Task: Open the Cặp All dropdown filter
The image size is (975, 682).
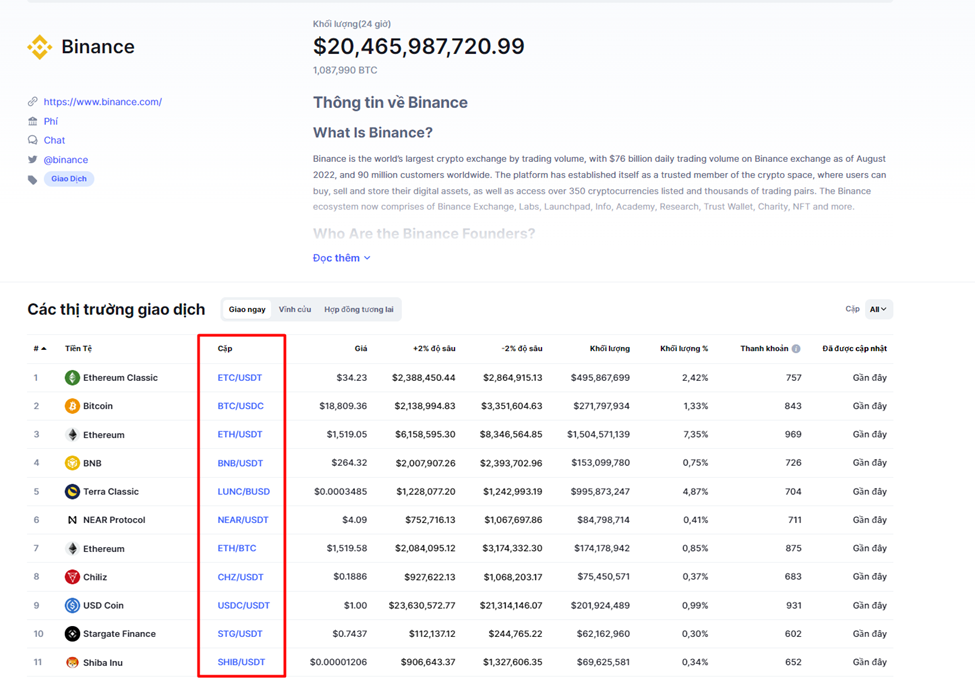Action: pos(878,309)
